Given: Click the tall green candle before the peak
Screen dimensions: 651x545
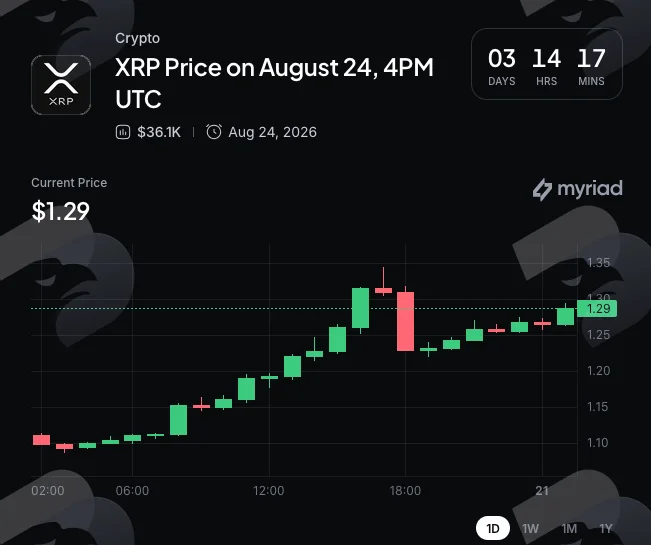Looking at the screenshot, I should tap(360, 308).
